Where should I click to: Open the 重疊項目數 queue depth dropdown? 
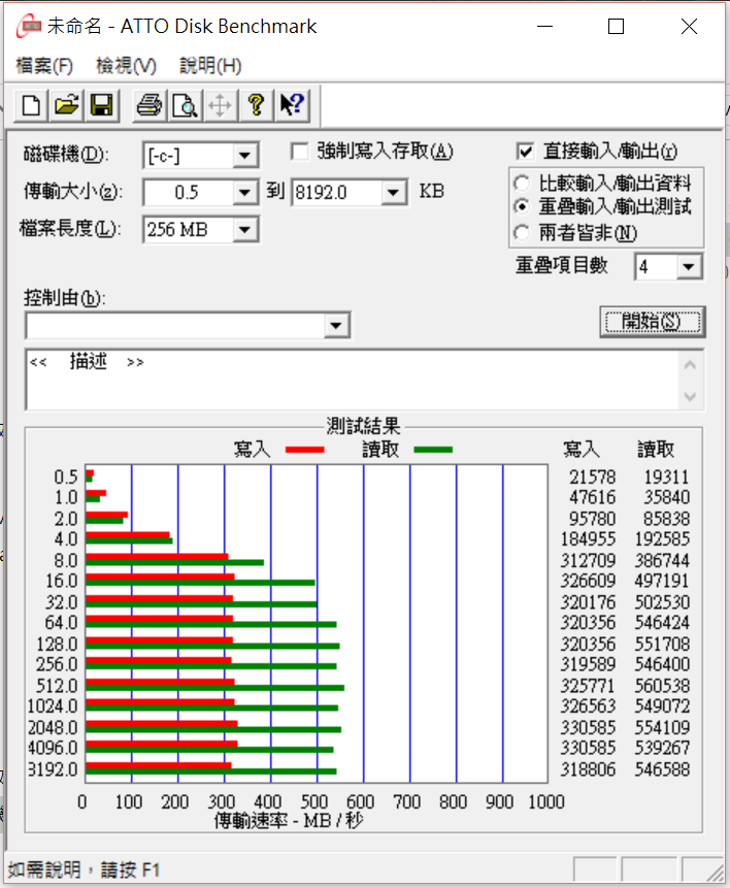click(x=689, y=267)
